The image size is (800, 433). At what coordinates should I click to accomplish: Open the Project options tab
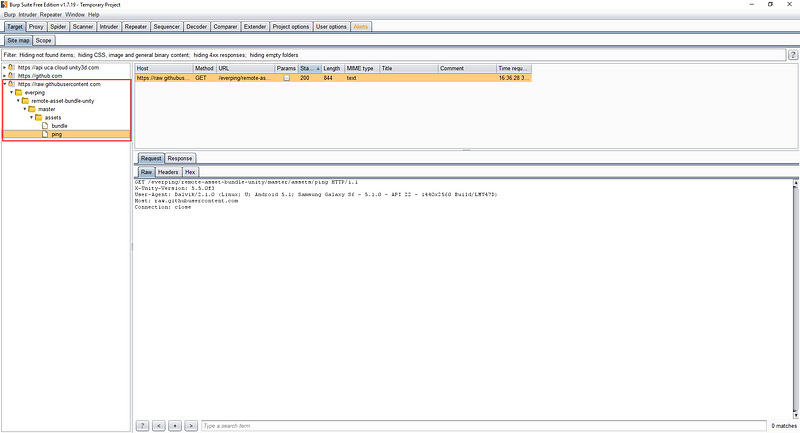point(291,27)
